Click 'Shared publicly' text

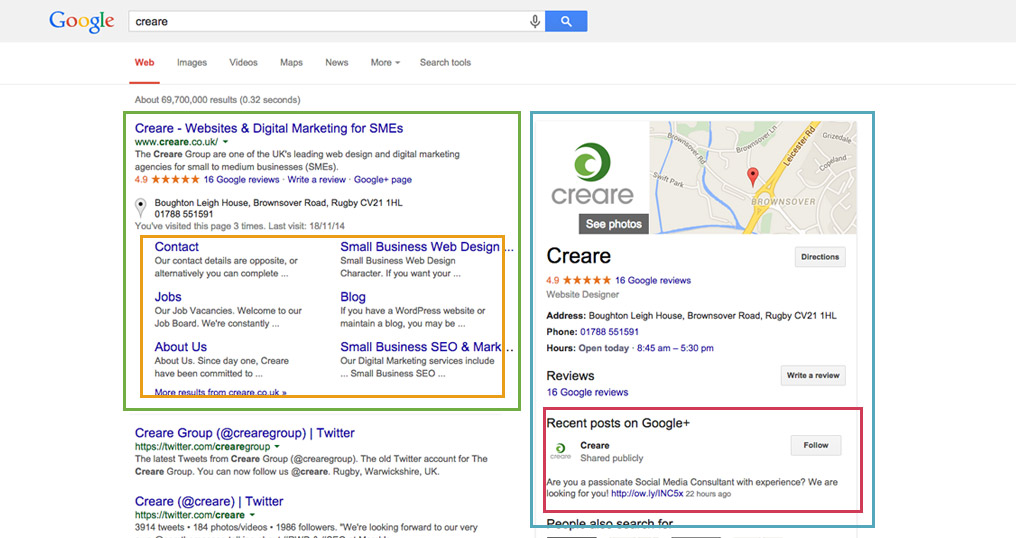[x=612, y=458]
